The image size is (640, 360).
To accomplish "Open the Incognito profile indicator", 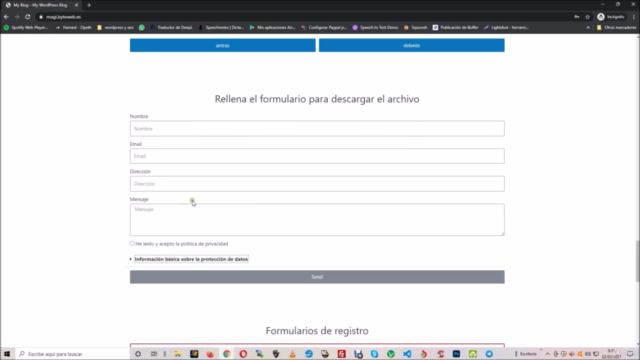I will [x=611, y=17].
